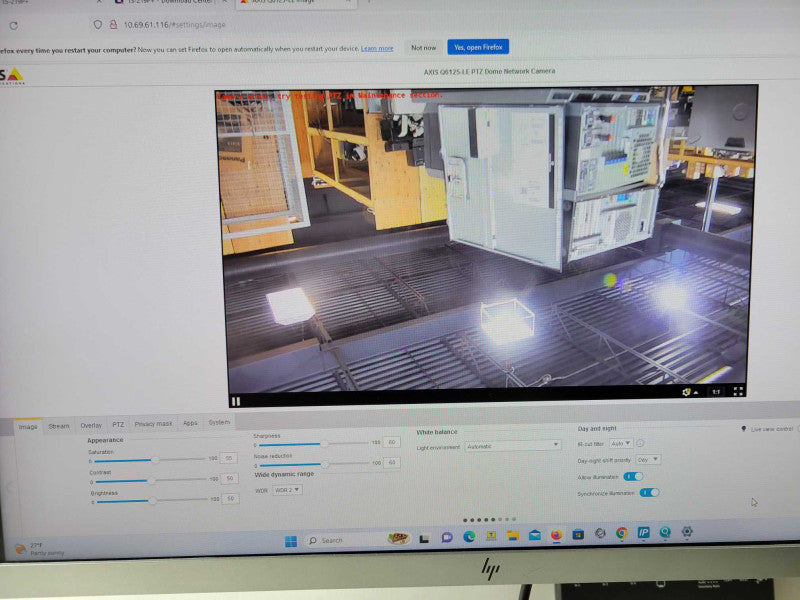Screen dimensions: 800x600
Task: Adjust the Noise reduction slider
Action: (x=315, y=464)
